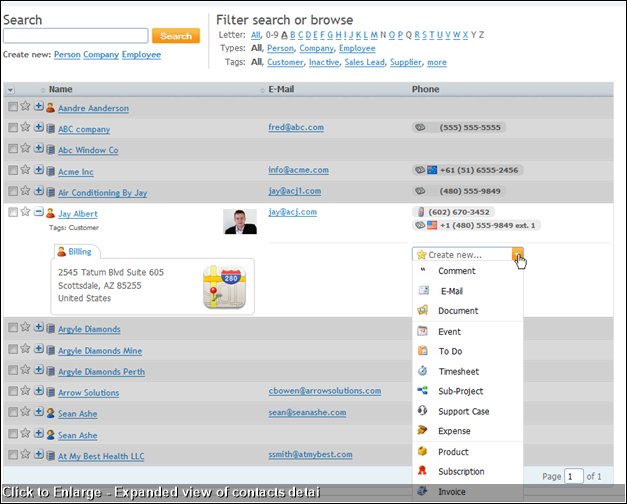Click the person icon next to Sean Ashe
The width and height of the screenshot is (627, 504).
50,413
